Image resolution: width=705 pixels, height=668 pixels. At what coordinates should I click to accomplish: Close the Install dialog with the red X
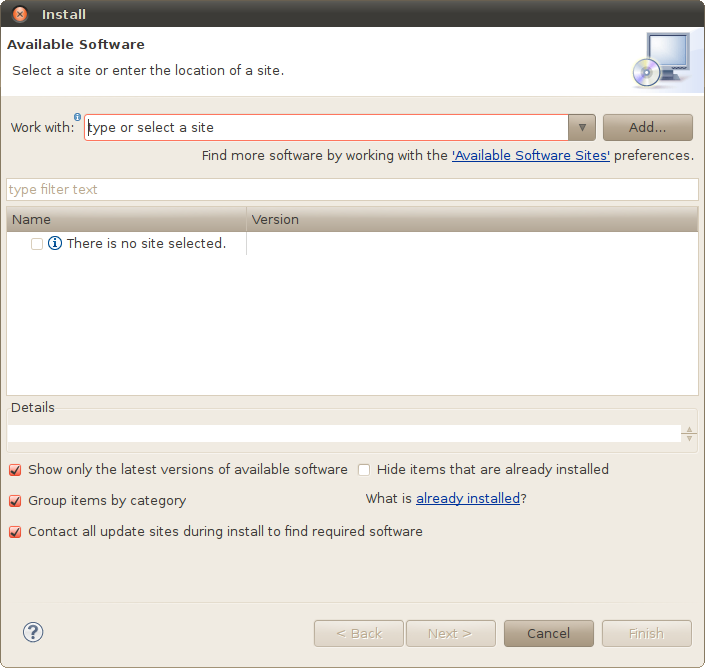[20, 14]
